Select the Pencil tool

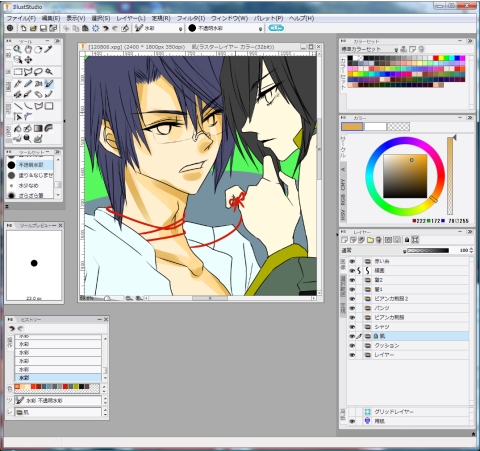[28, 84]
